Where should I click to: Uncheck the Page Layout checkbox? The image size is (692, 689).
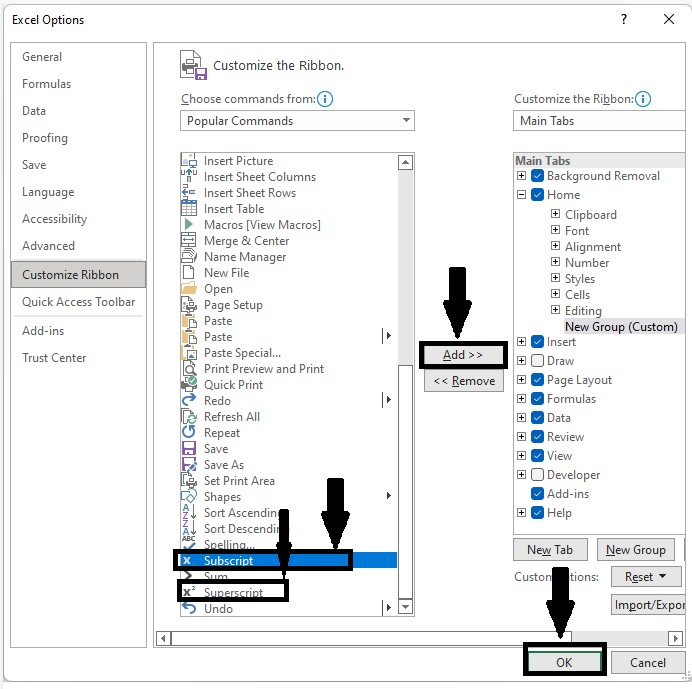click(x=537, y=380)
